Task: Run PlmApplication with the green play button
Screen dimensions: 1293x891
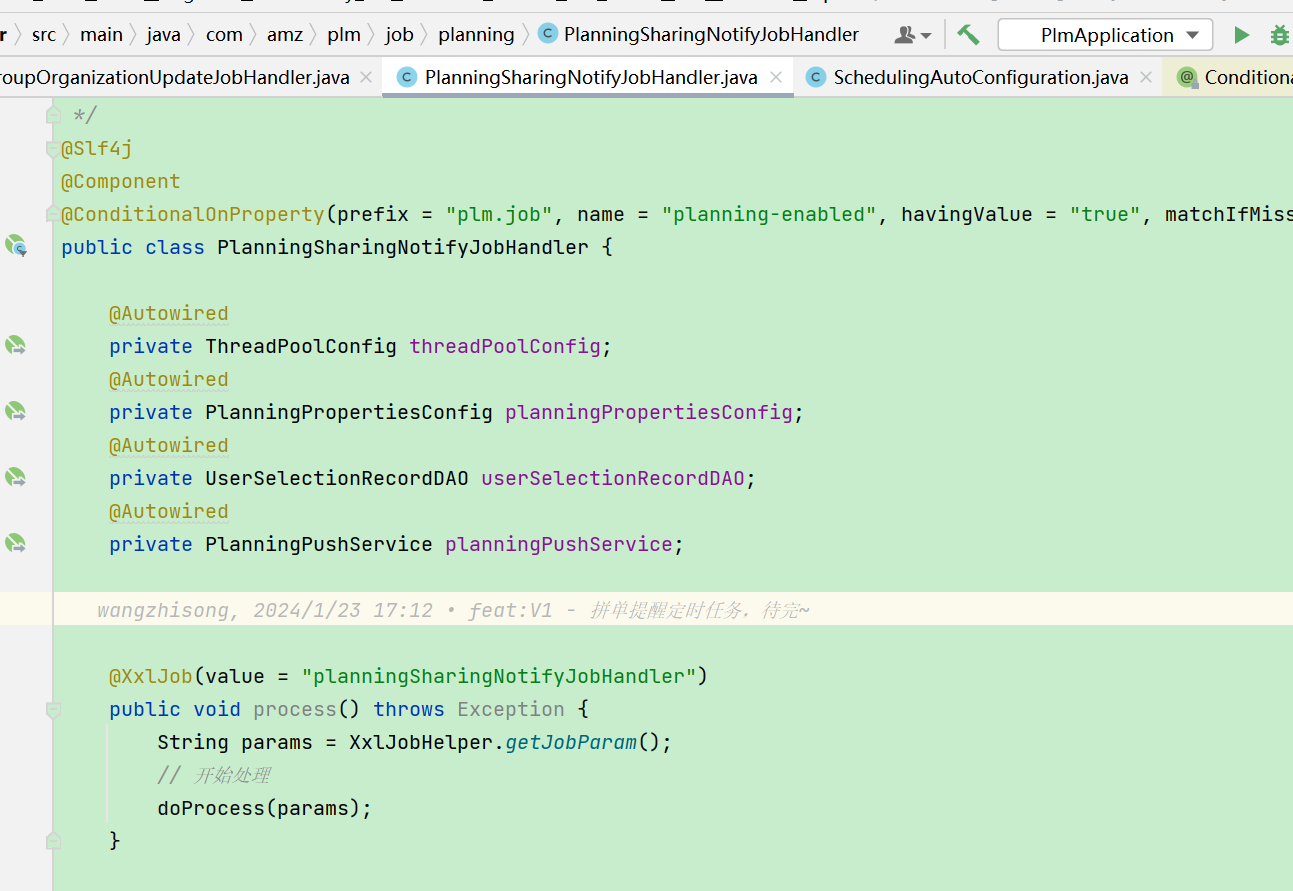Action: pos(1241,35)
